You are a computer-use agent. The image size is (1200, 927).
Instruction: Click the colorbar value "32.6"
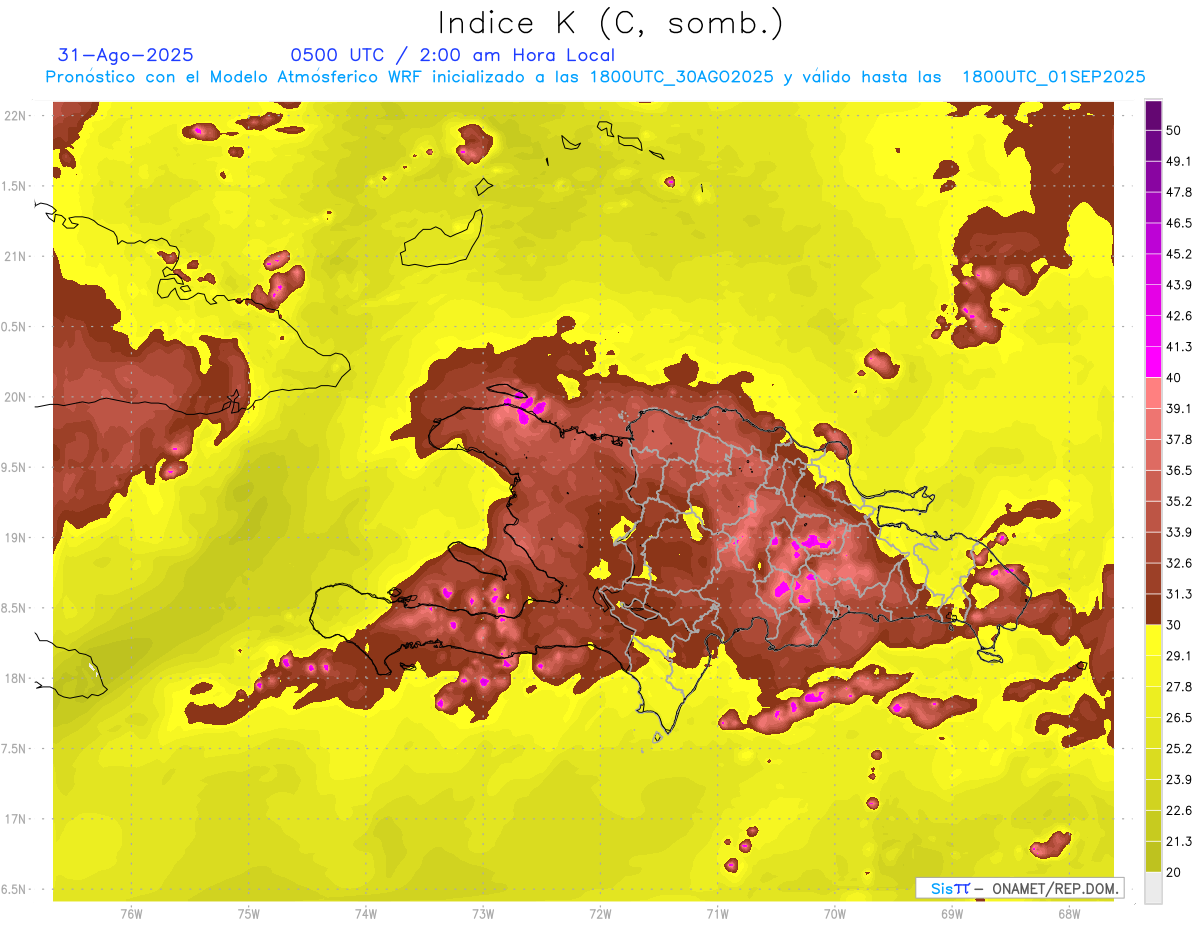coord(1178,563)
